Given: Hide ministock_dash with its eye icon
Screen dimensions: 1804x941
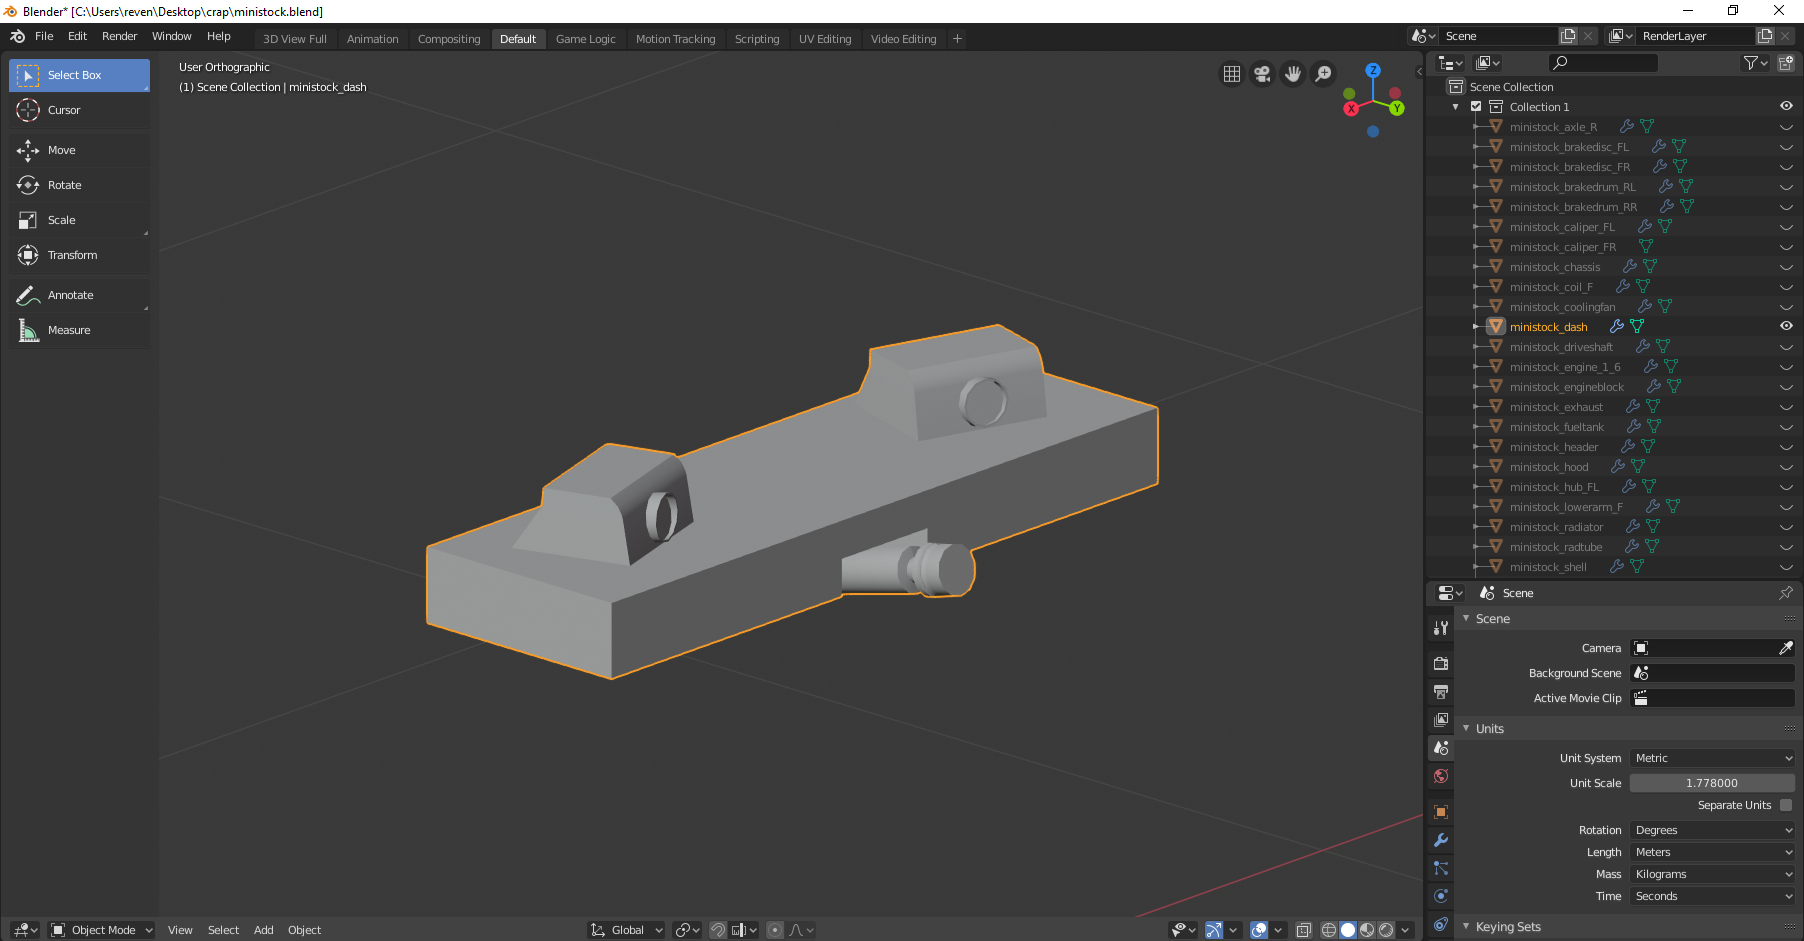Looking at the screenshot, I should [1786, 326].
